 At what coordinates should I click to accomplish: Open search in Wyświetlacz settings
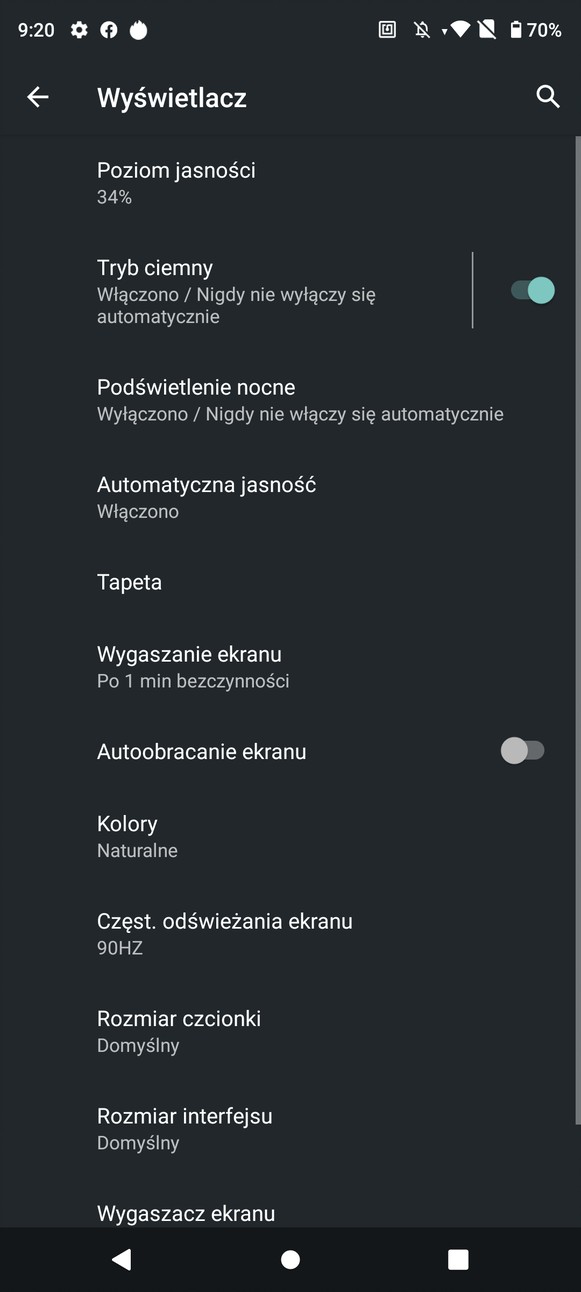pos(548,97)
